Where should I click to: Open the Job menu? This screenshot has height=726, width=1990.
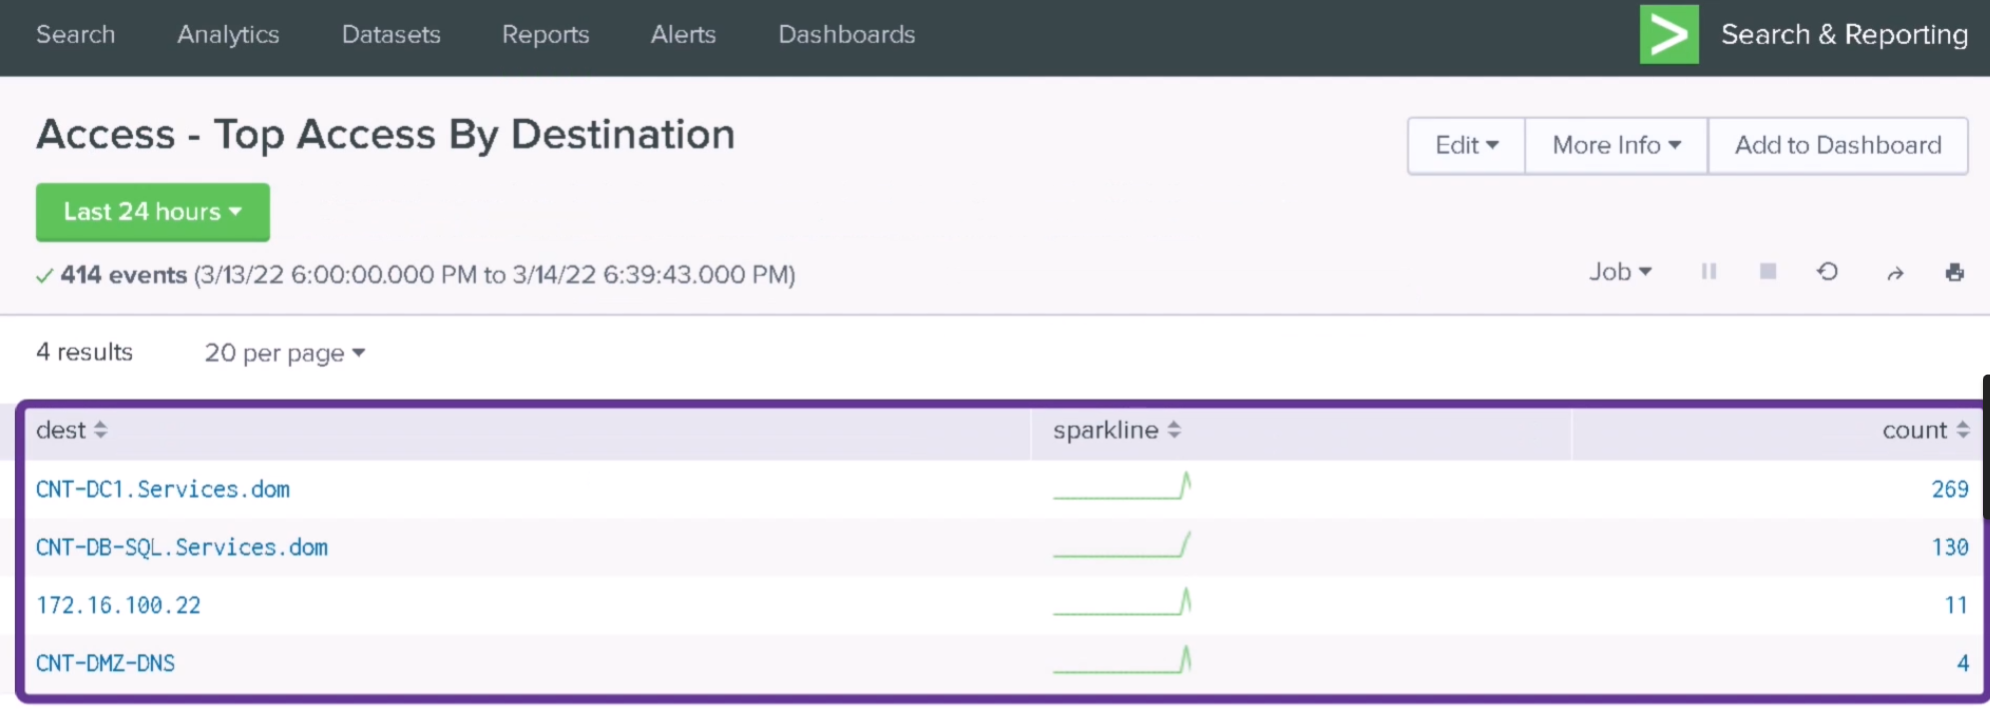coord(1620,272)
